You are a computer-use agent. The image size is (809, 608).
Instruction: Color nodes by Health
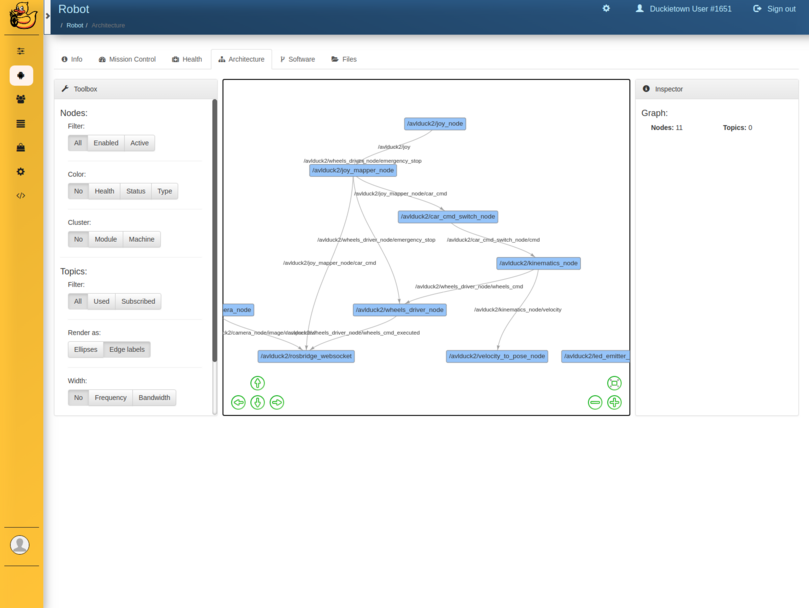click(104, 191)
